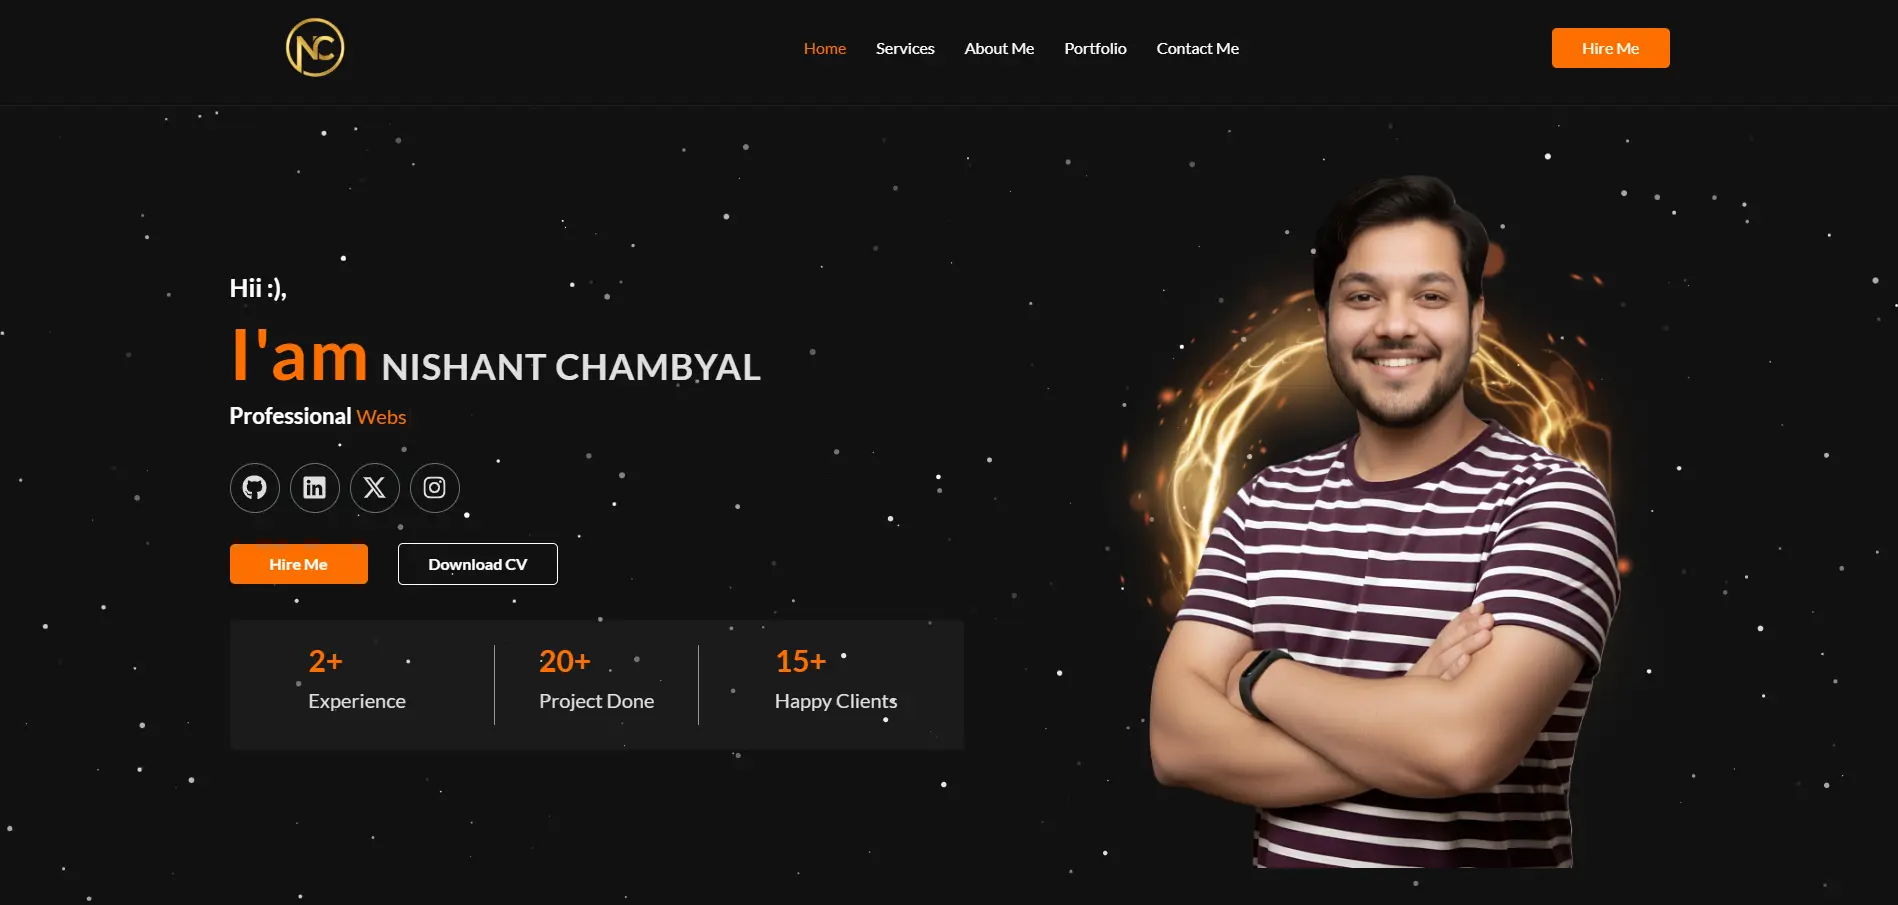Click the 15+ Happy Clients stat
Image resolution: width=1898 pixels, height=905 pixels.
[x=836, y=680]
